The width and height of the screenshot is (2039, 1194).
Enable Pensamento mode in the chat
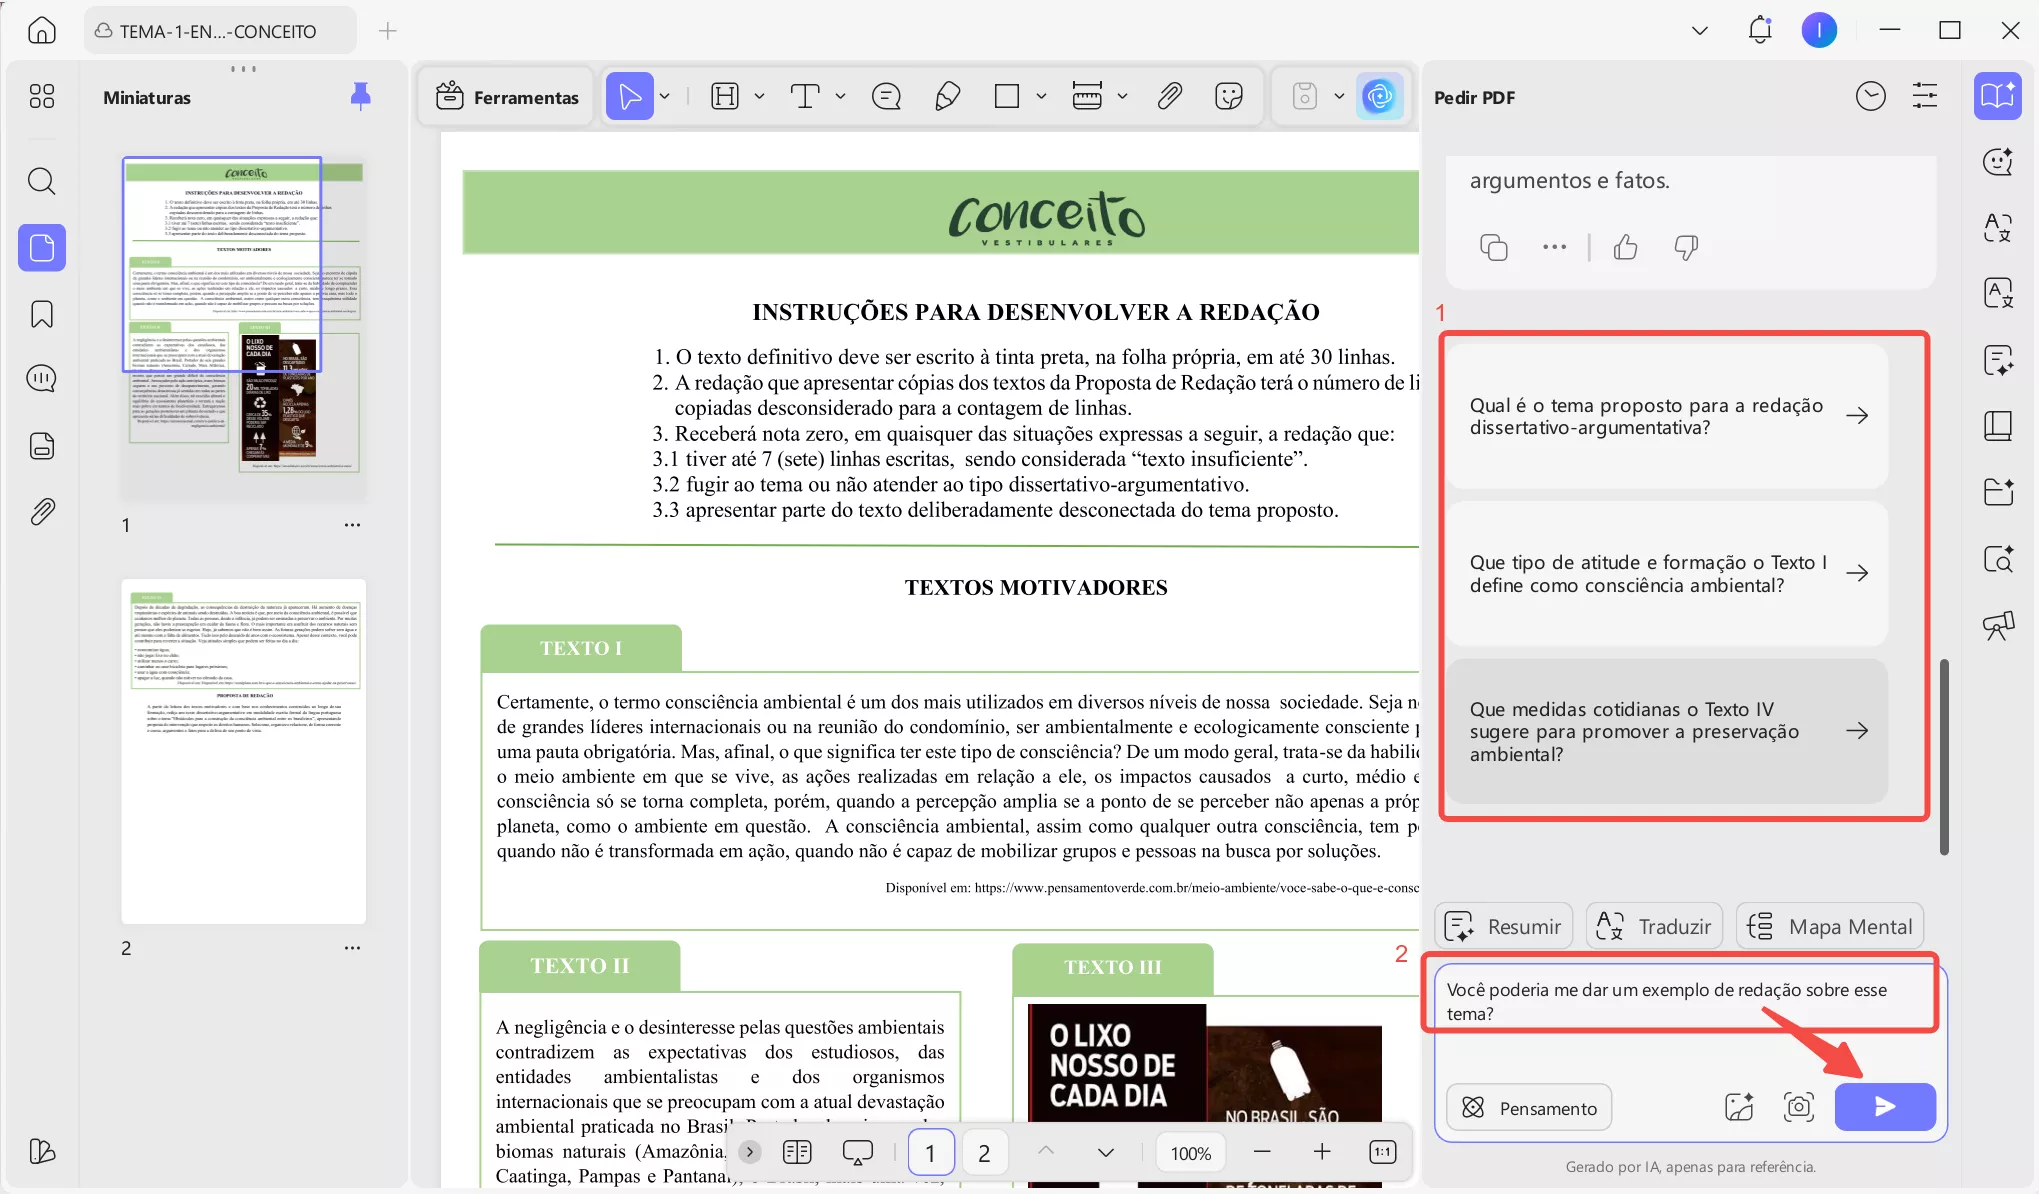[1528, 1107]
